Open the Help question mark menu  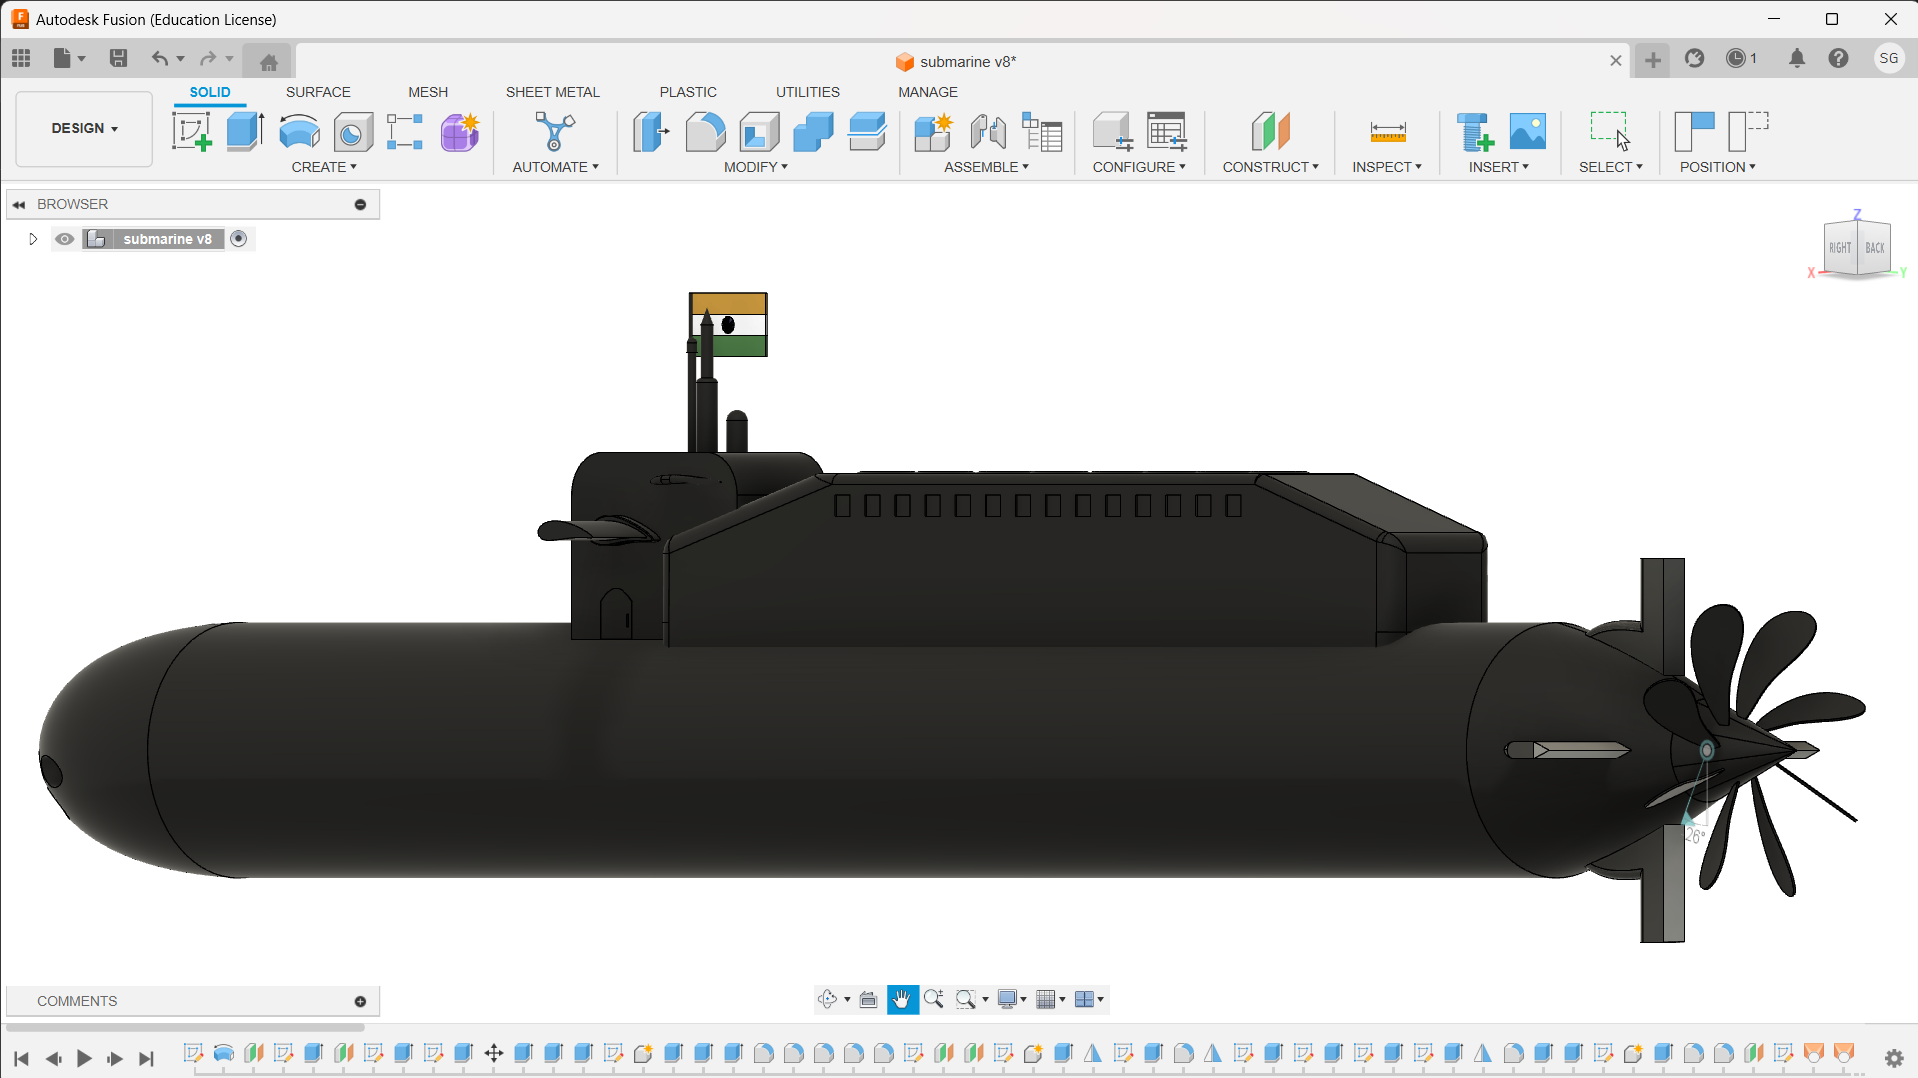tap(1838, 58)
